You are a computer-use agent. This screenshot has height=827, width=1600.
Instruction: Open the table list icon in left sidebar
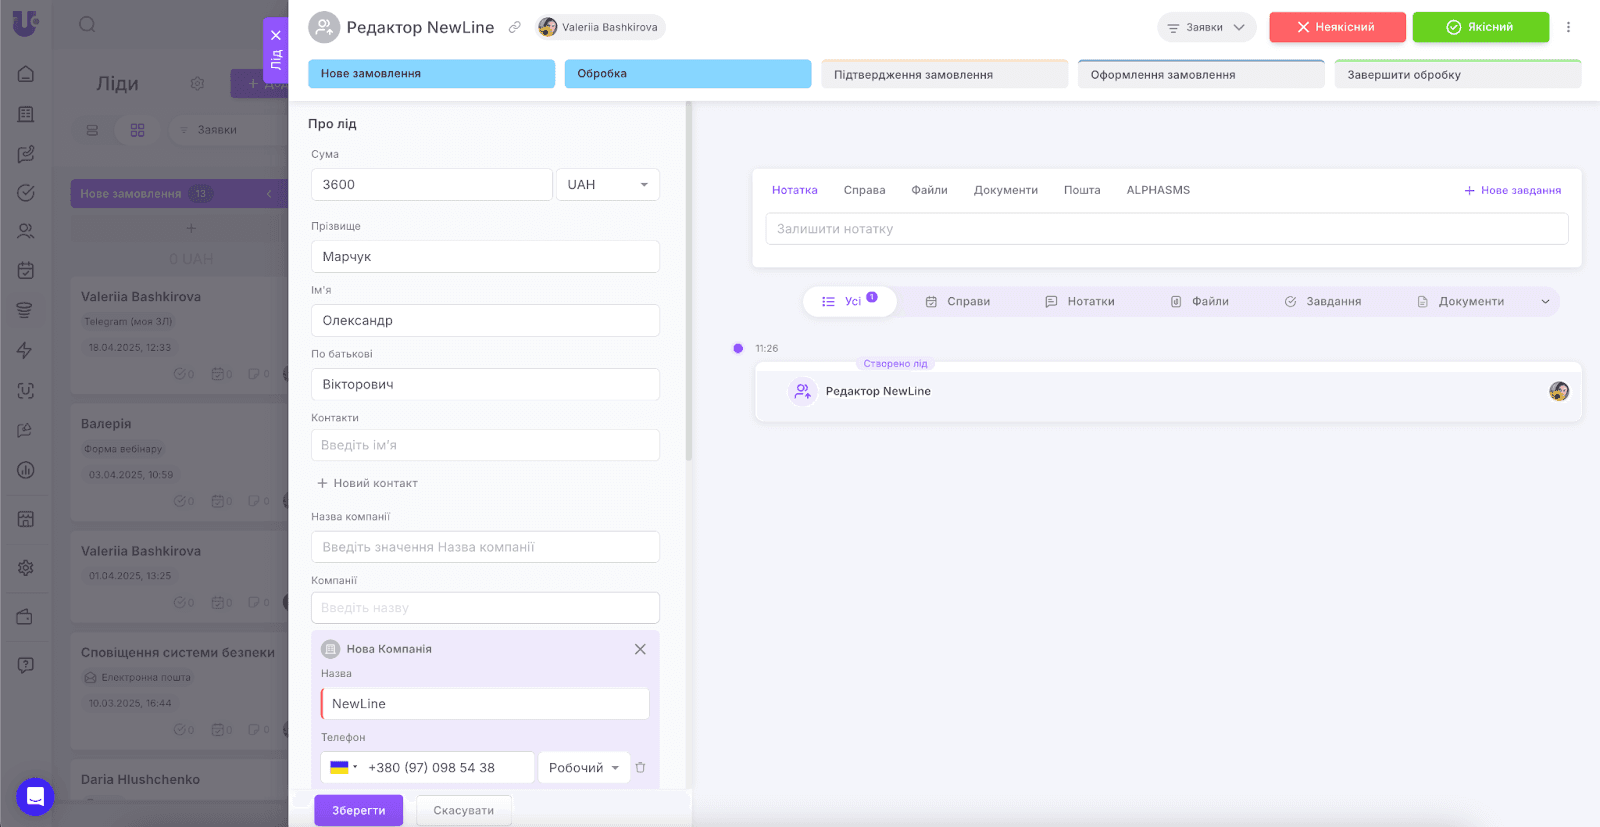[x=26, y=114]
